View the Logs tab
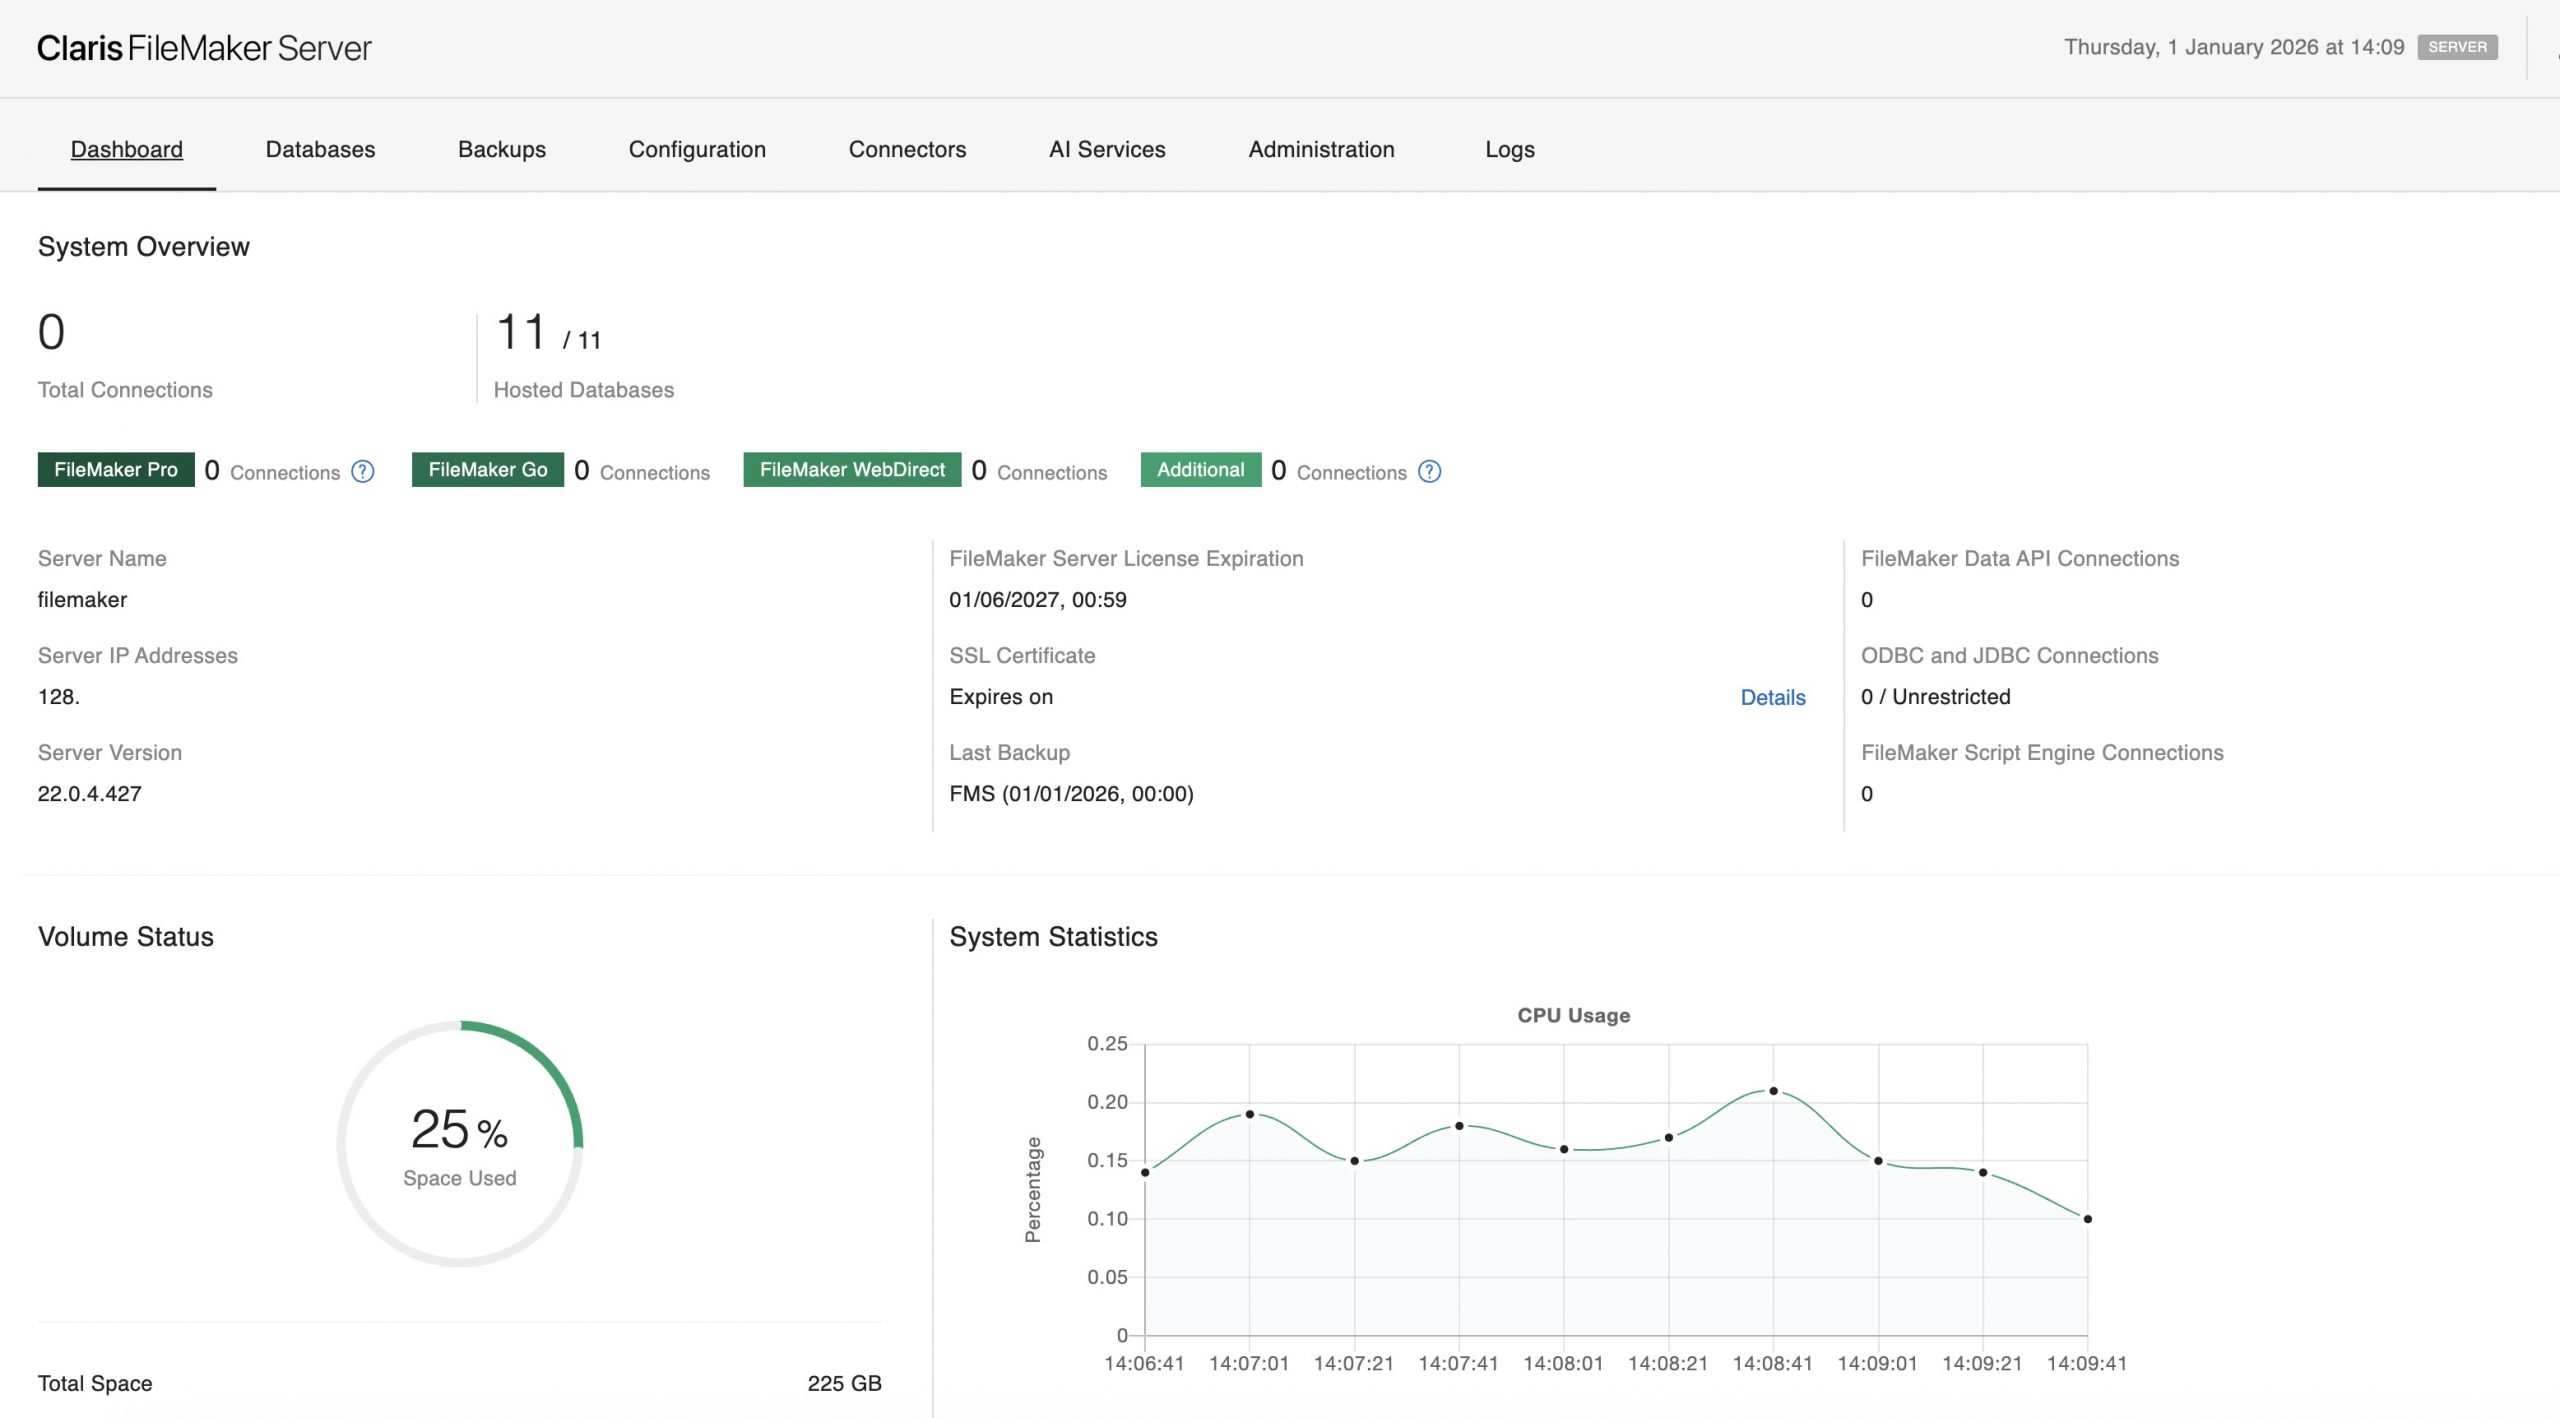Screen dimensions: 2560x1418 coord(1509,149)
